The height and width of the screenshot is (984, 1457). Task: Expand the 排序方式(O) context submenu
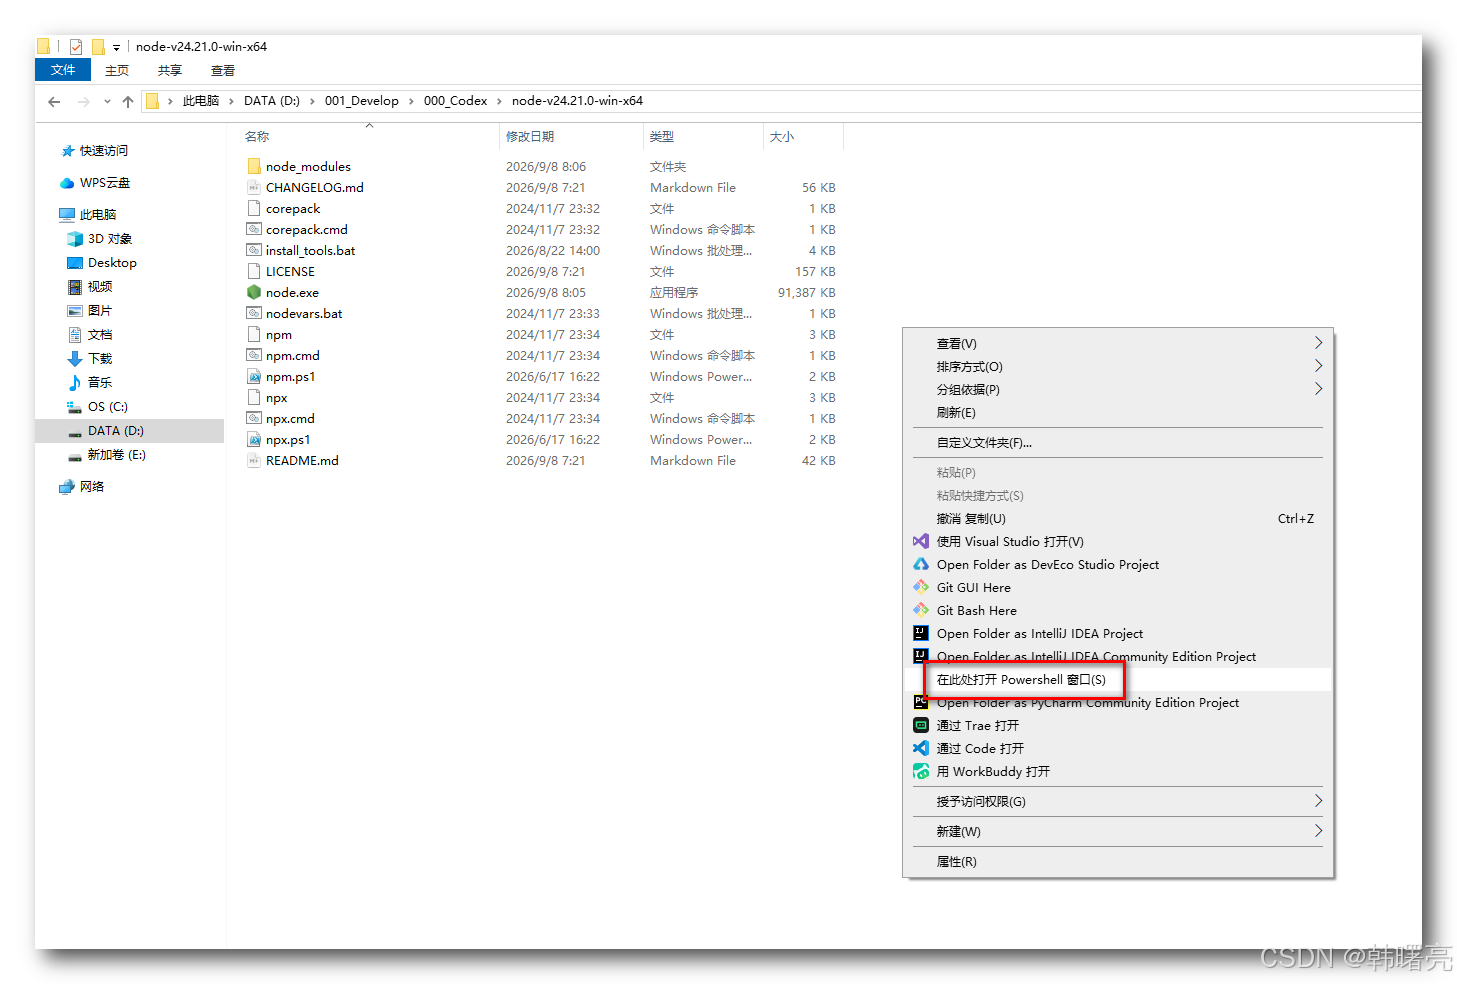(x=1118, y=366)
